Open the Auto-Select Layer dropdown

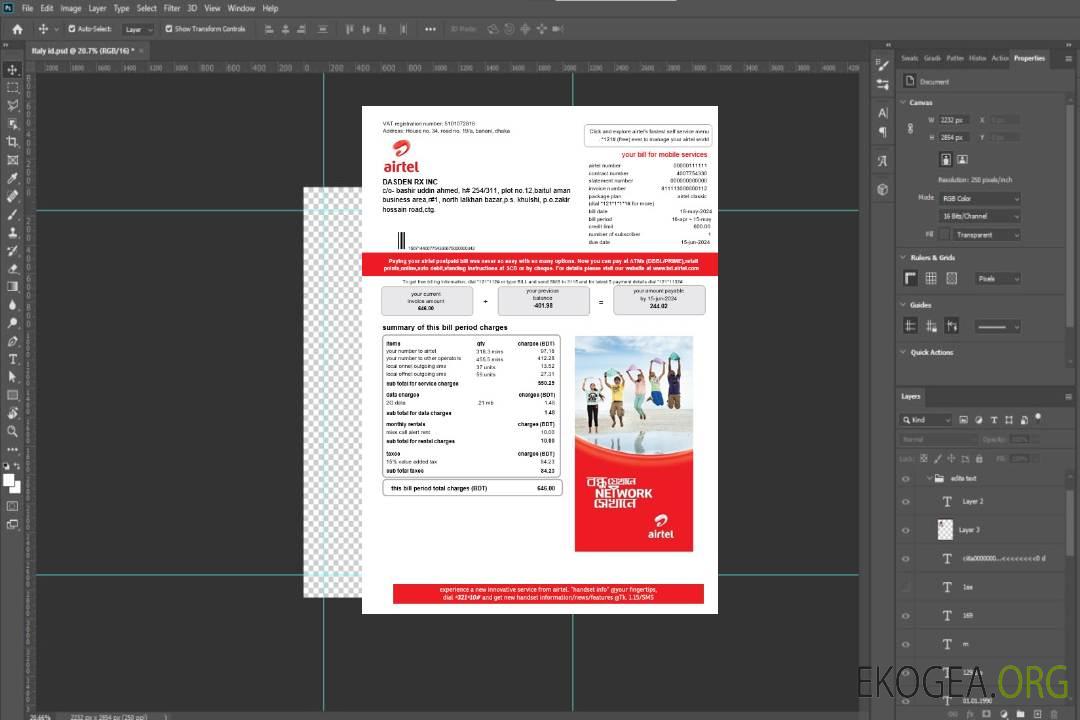(x=138, y=29)
